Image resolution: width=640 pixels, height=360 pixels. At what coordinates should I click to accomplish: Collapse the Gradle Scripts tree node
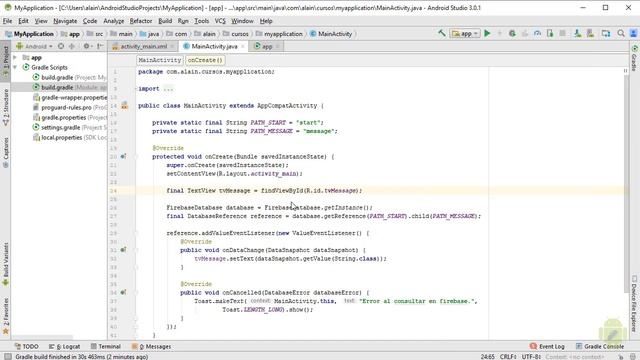(x=15, y=67)
